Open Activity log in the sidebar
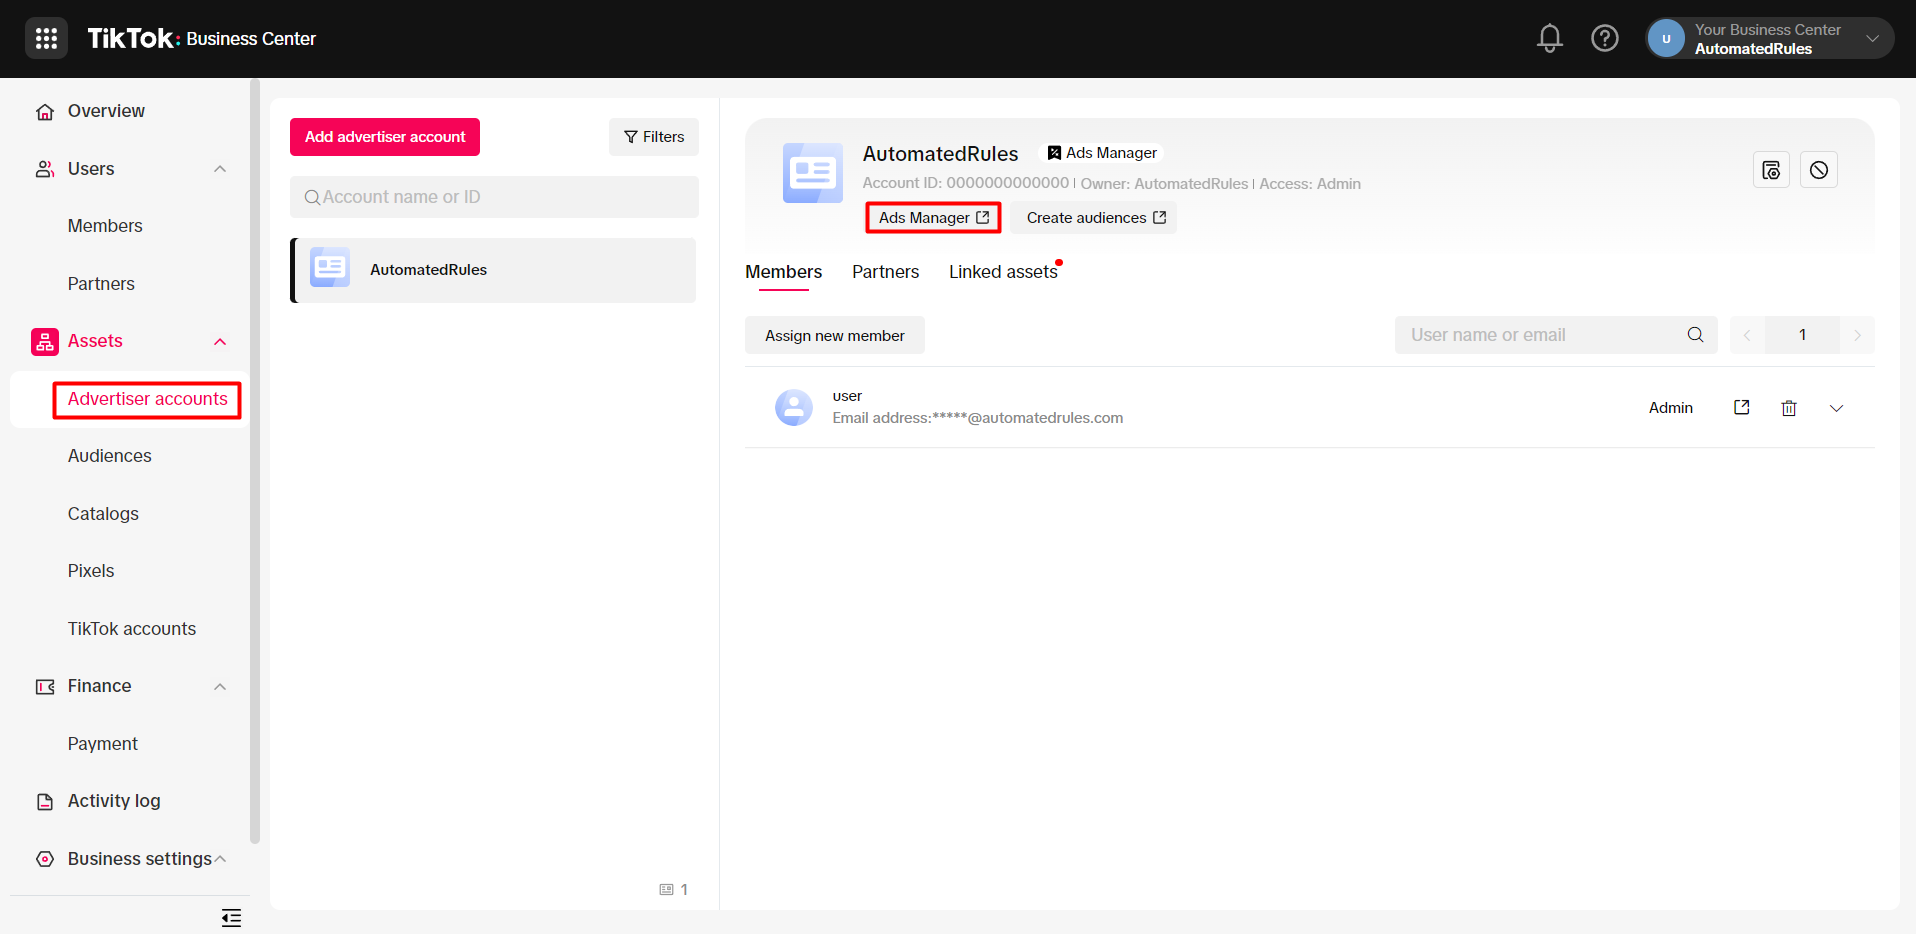1916x934 pixels. (114, 801)
